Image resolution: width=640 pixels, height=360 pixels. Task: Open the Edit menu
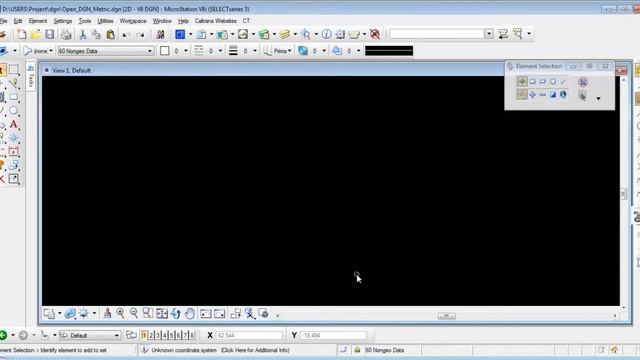(18, 21)
